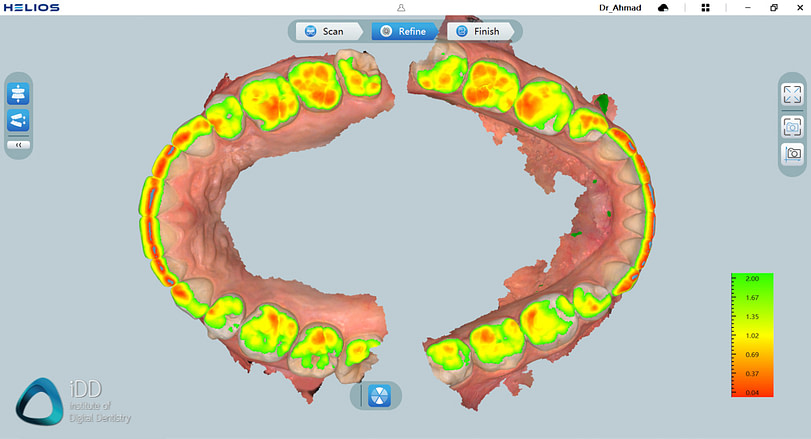
Task: Take a snapshot with the camera icon
Action: [x=792, y=154]
